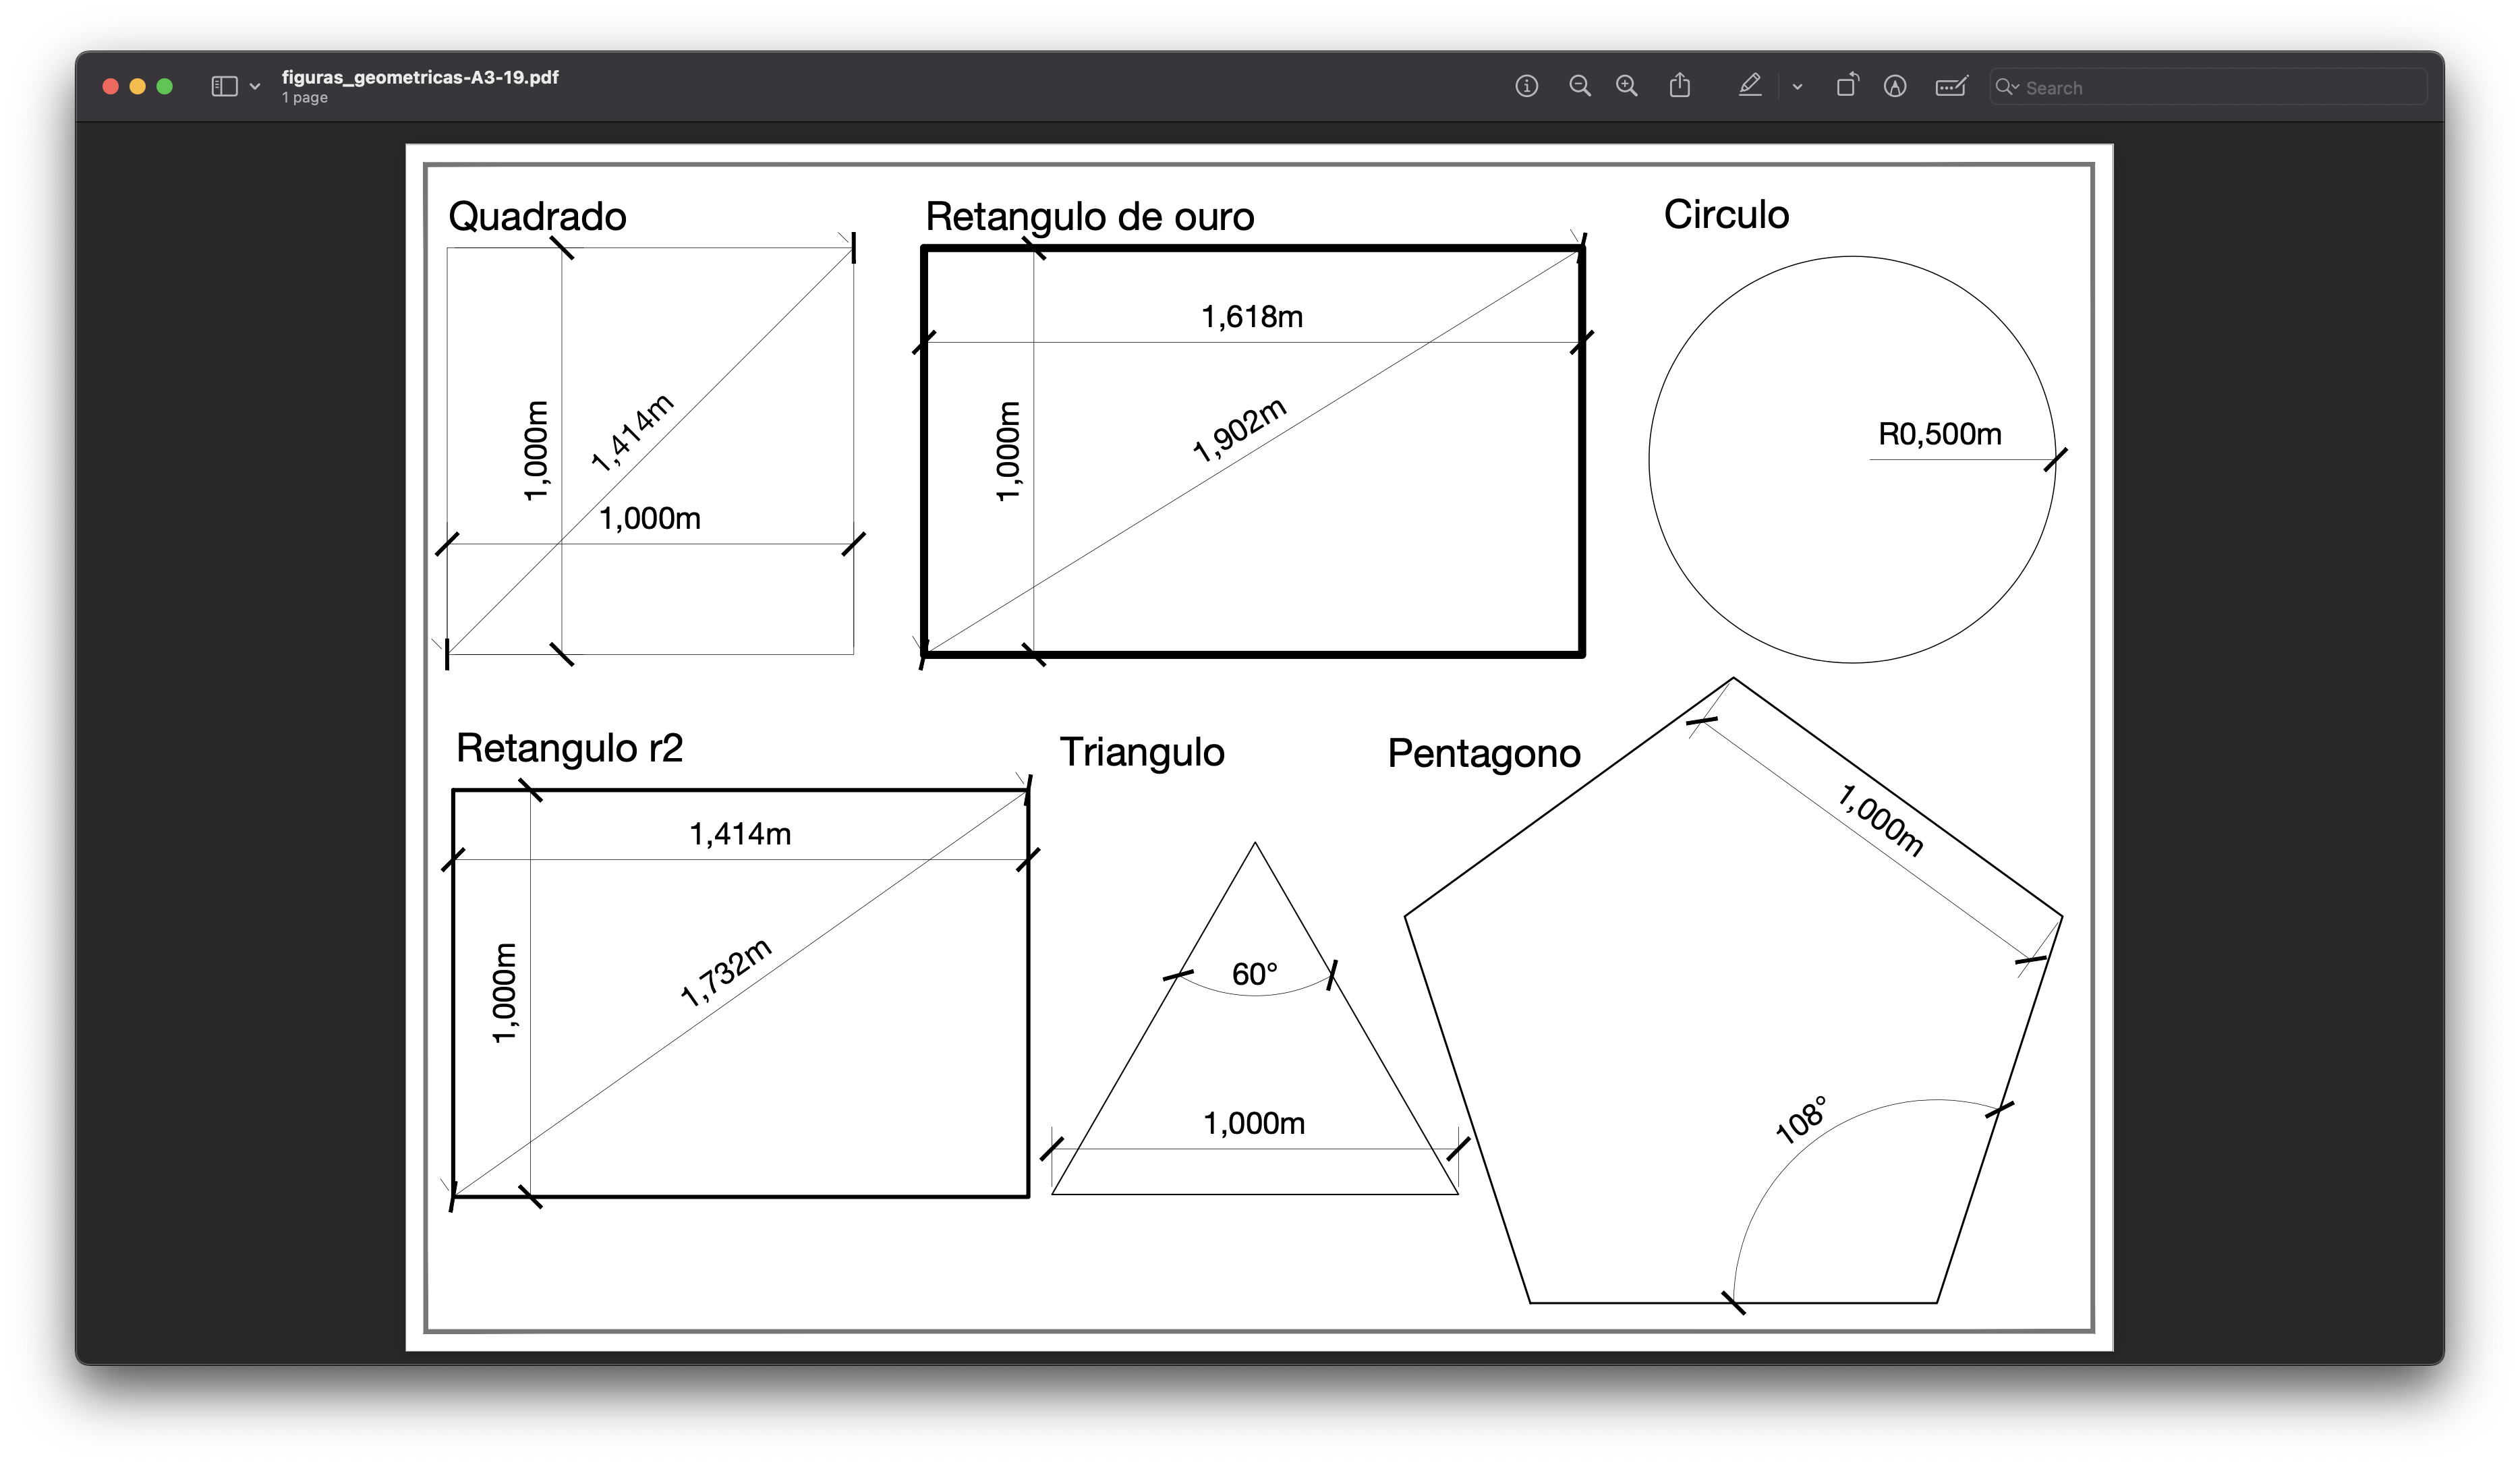Open the search options magnifier dropdown
Screen dimensions: 2520x1465
coord(2007,87)
